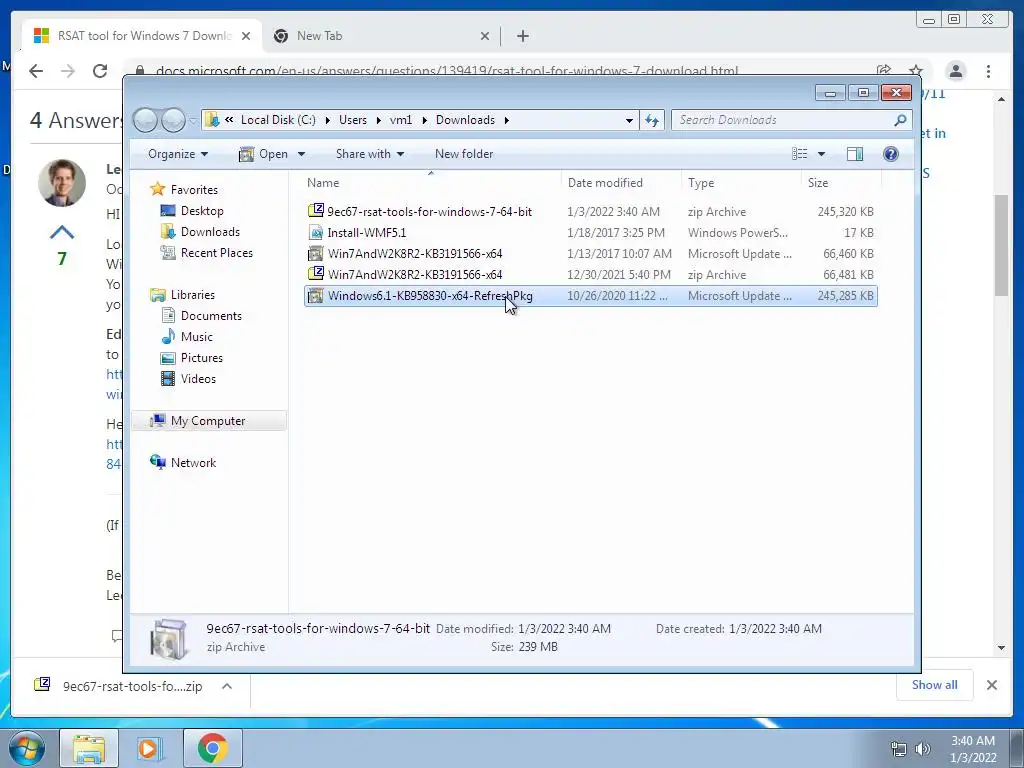Image resolution: width=1024 pixels, height=768 pixels.
Task: Open Documents library
Action: point(211,316)
